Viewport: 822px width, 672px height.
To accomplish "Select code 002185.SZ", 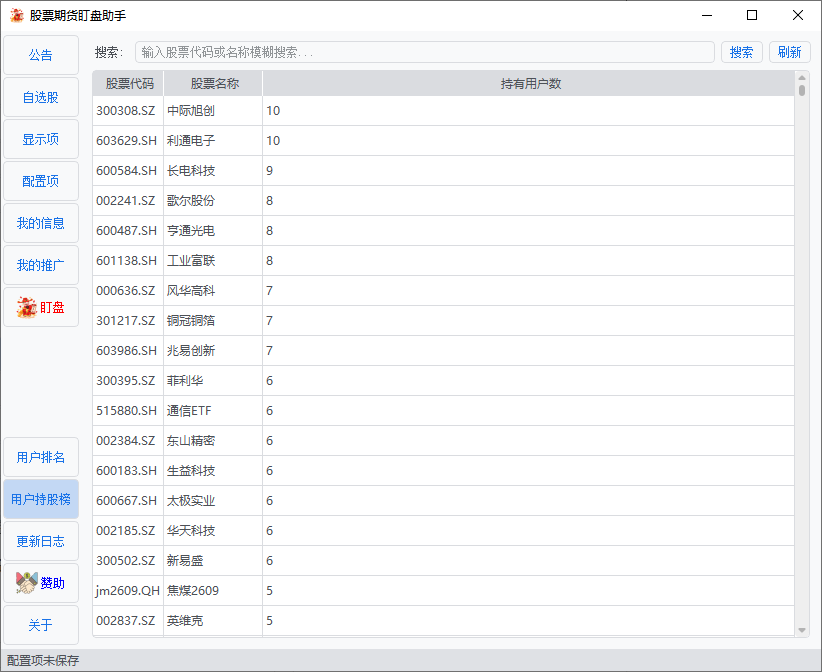I will tap(126, 530).
